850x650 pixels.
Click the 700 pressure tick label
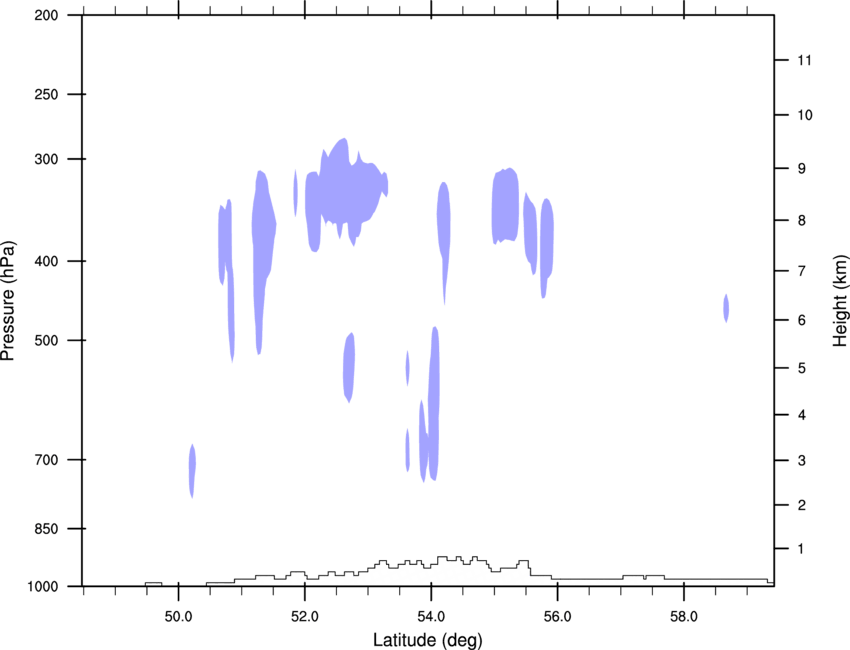point(46,460)
